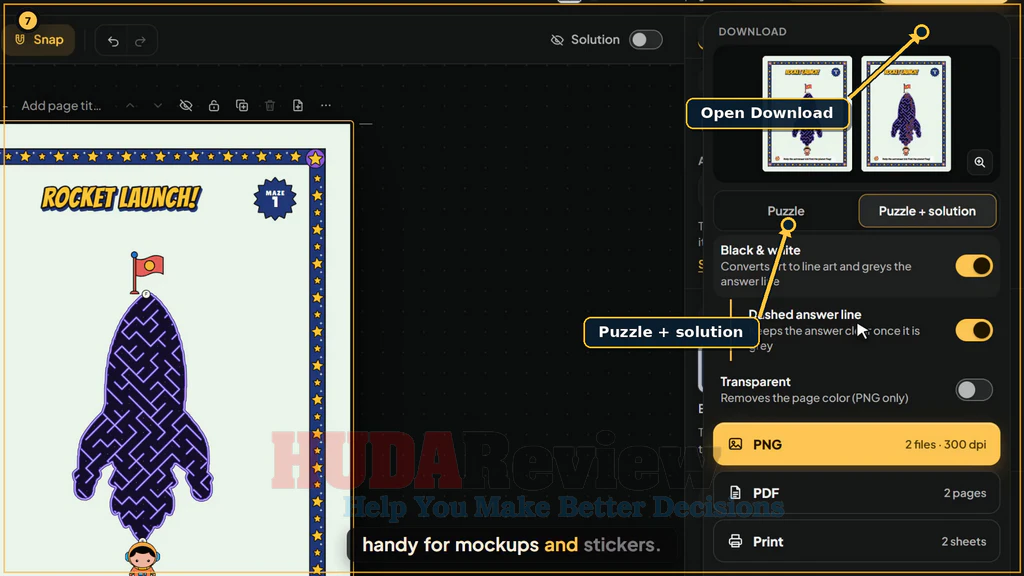The width and height of the screenshot is (1024, 576).
Task: Select the puzzle preview thumbnail
Action: click(x=807, y=114)
